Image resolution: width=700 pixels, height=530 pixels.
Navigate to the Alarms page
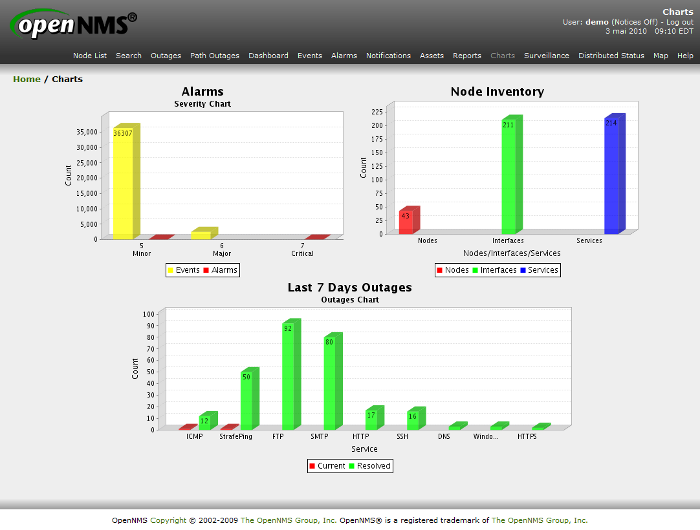coord(344,56)
